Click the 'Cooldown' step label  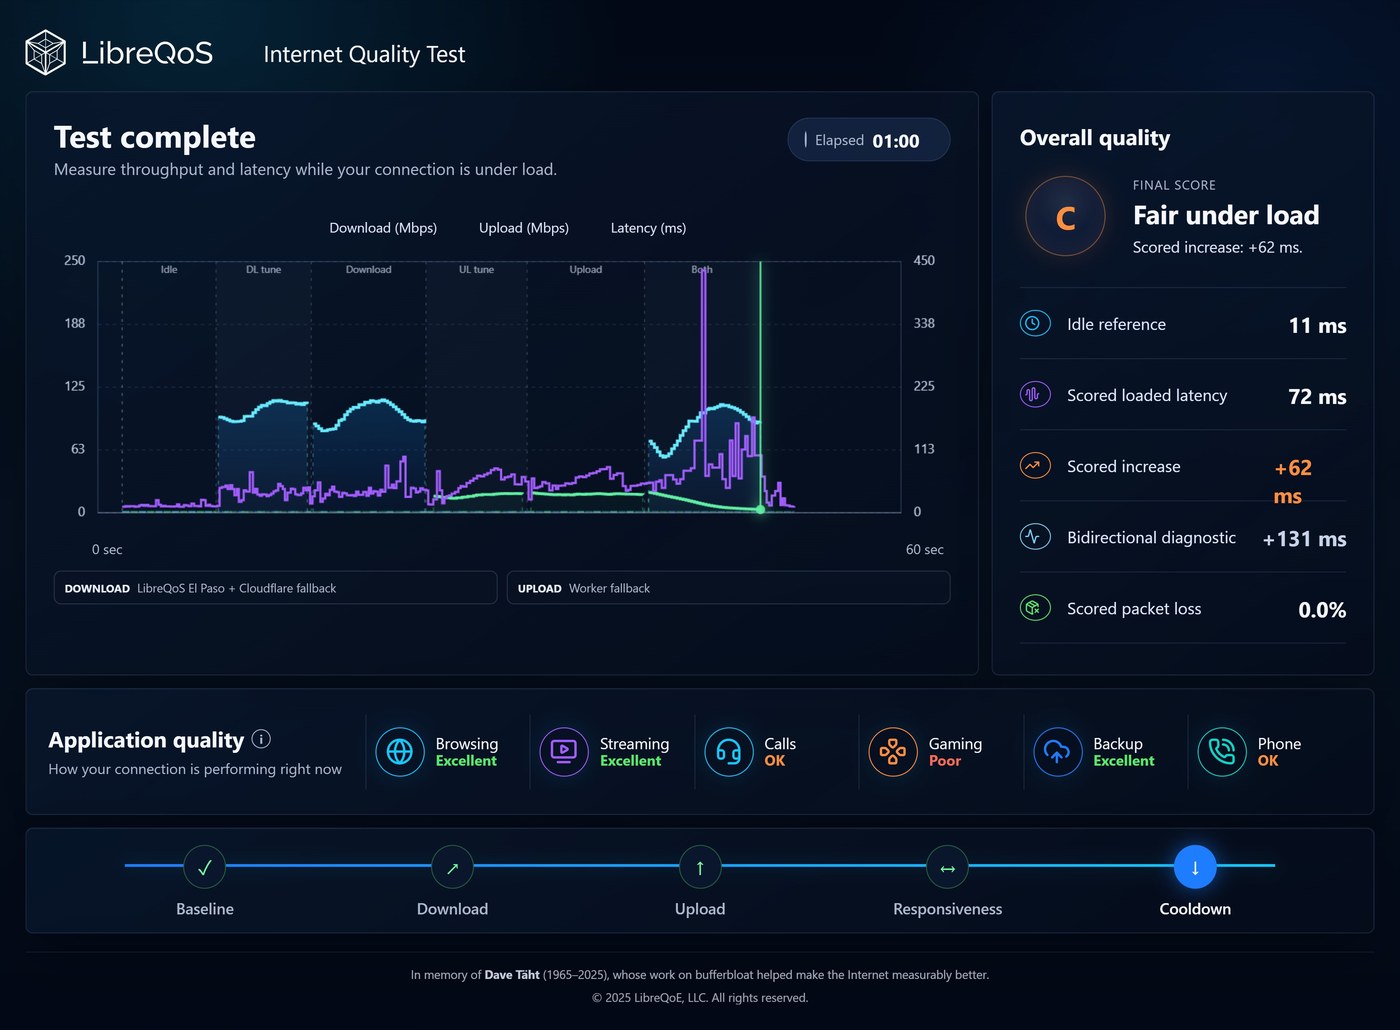(x=1195, y=909)
